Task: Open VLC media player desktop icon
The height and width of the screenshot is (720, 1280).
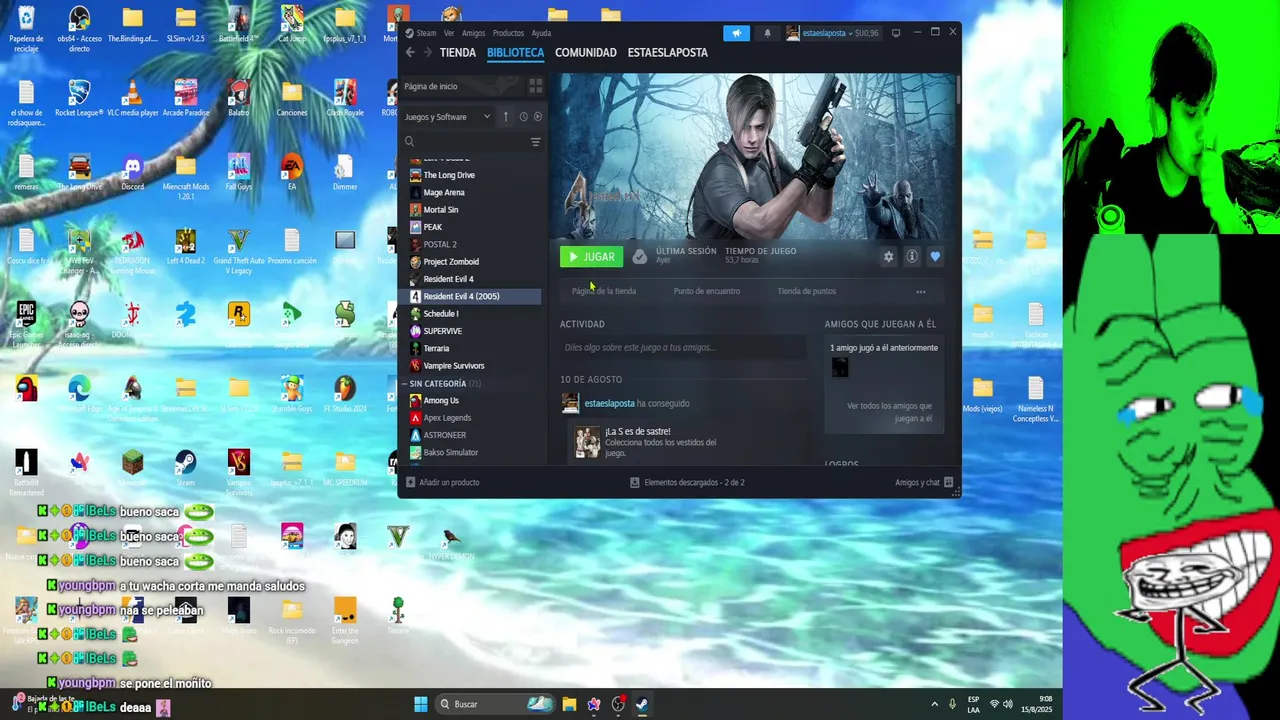Action: coord(132,98)
